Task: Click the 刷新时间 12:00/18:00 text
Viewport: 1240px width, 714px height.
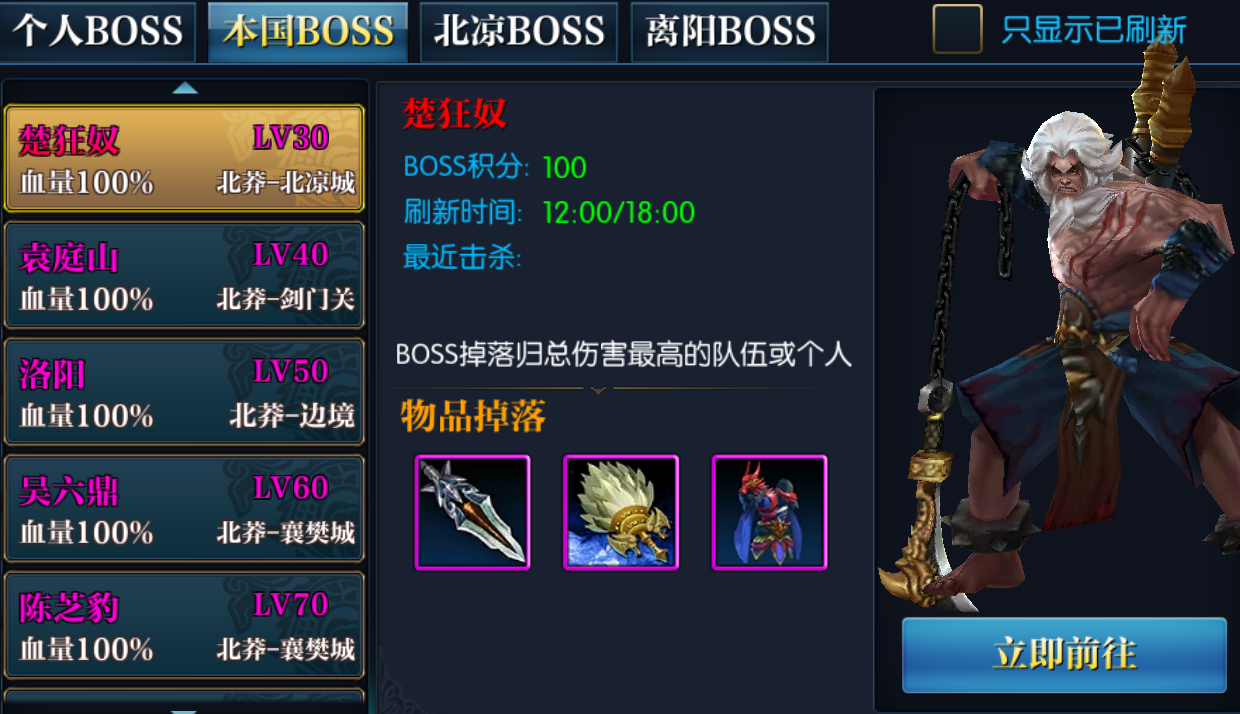Action: click(x=549, y=212)
